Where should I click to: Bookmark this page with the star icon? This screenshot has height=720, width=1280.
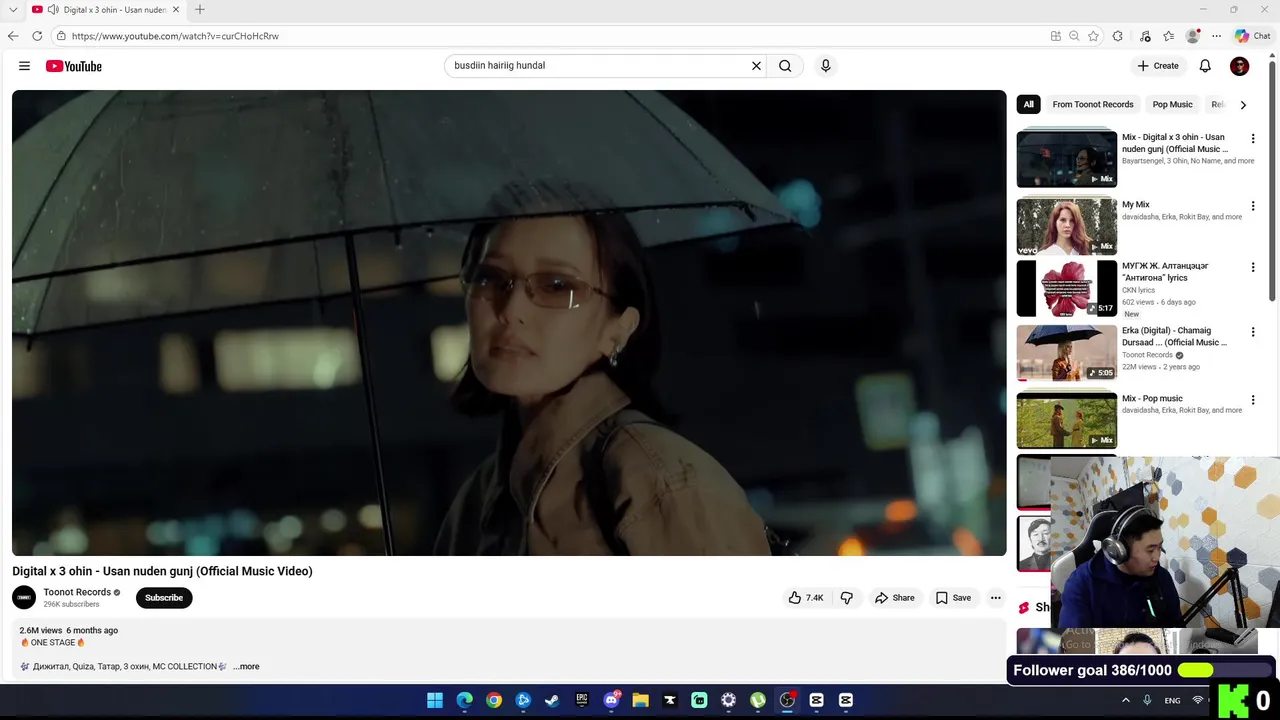pos(1093,36)
